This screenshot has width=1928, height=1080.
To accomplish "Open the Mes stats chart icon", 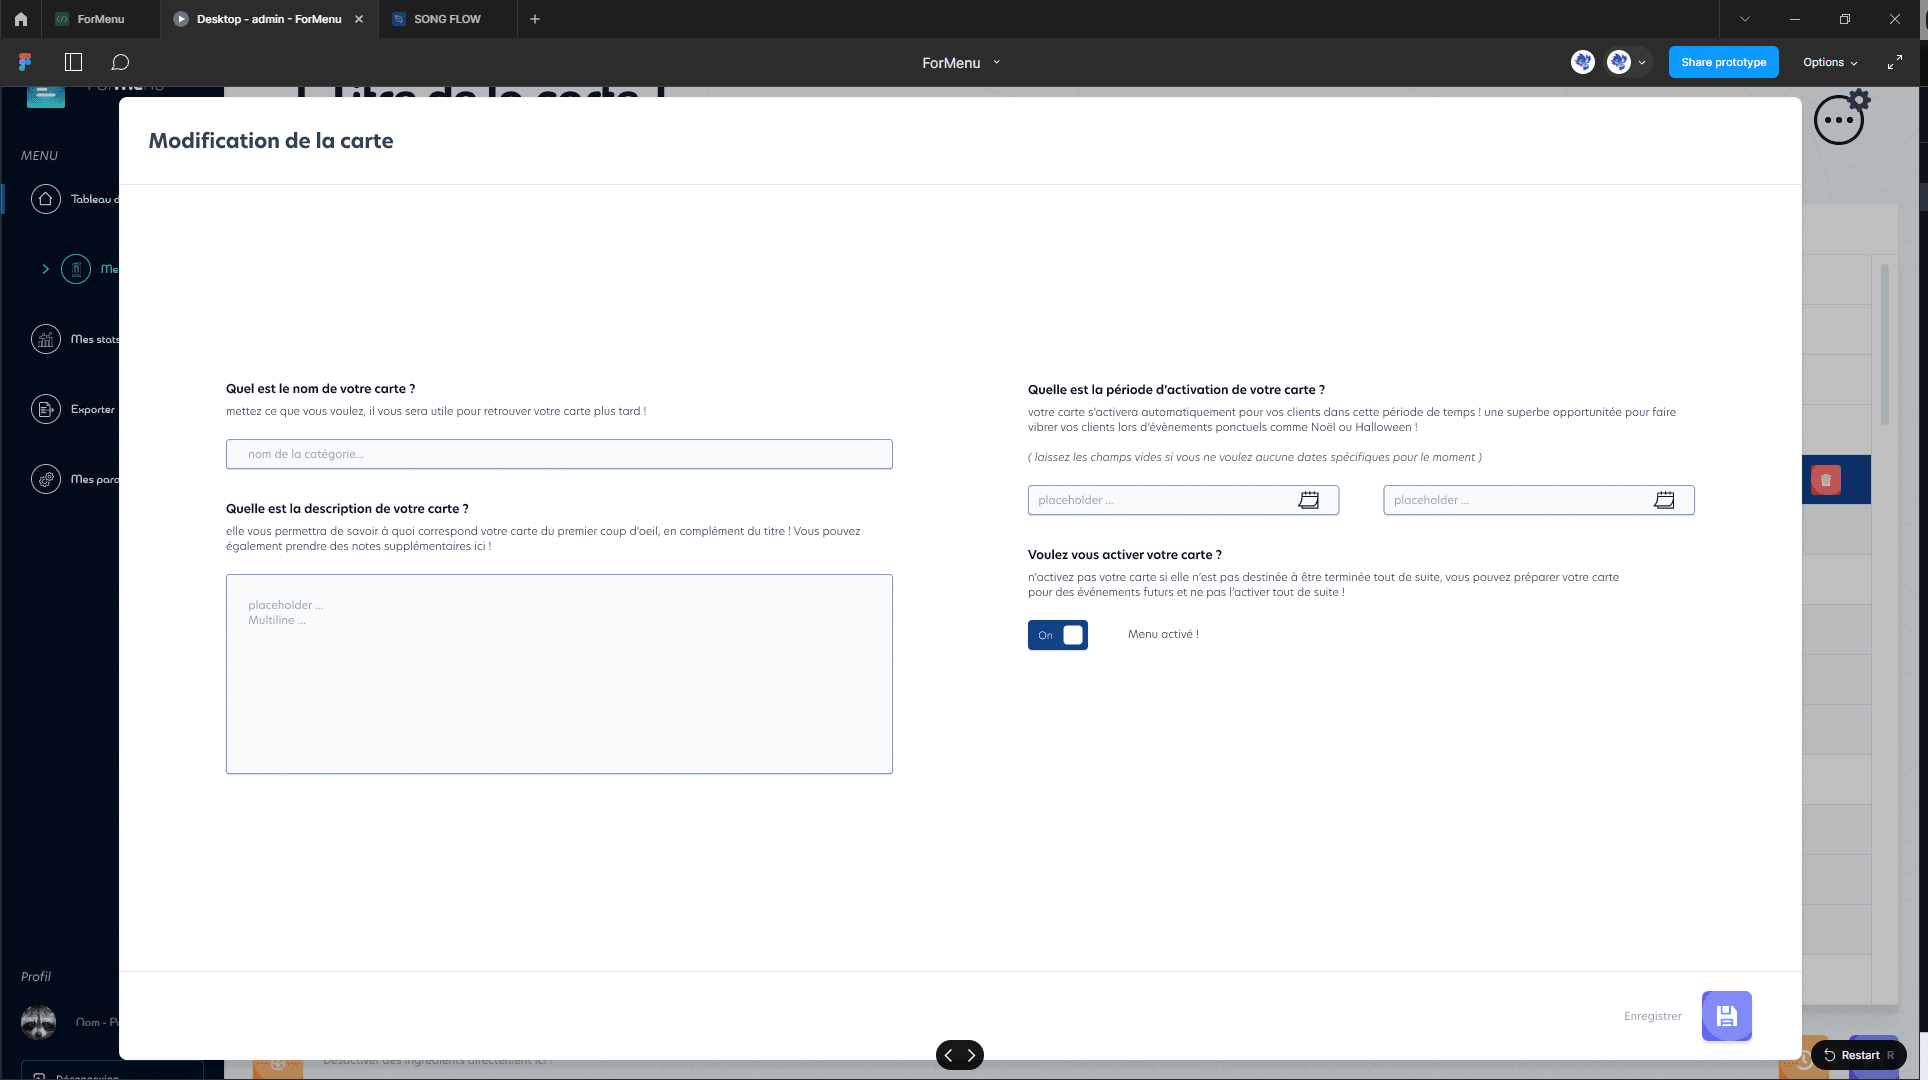I will (46, 339).
